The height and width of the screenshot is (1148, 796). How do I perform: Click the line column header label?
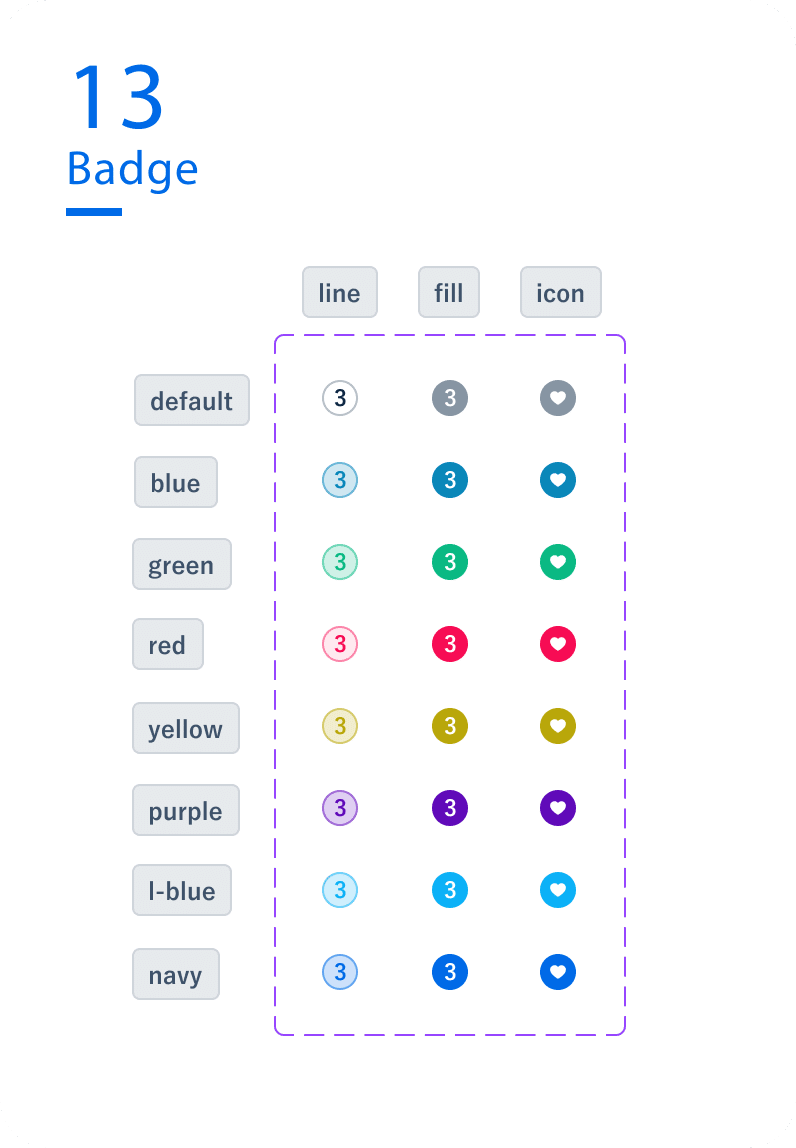tap(339, 292)
